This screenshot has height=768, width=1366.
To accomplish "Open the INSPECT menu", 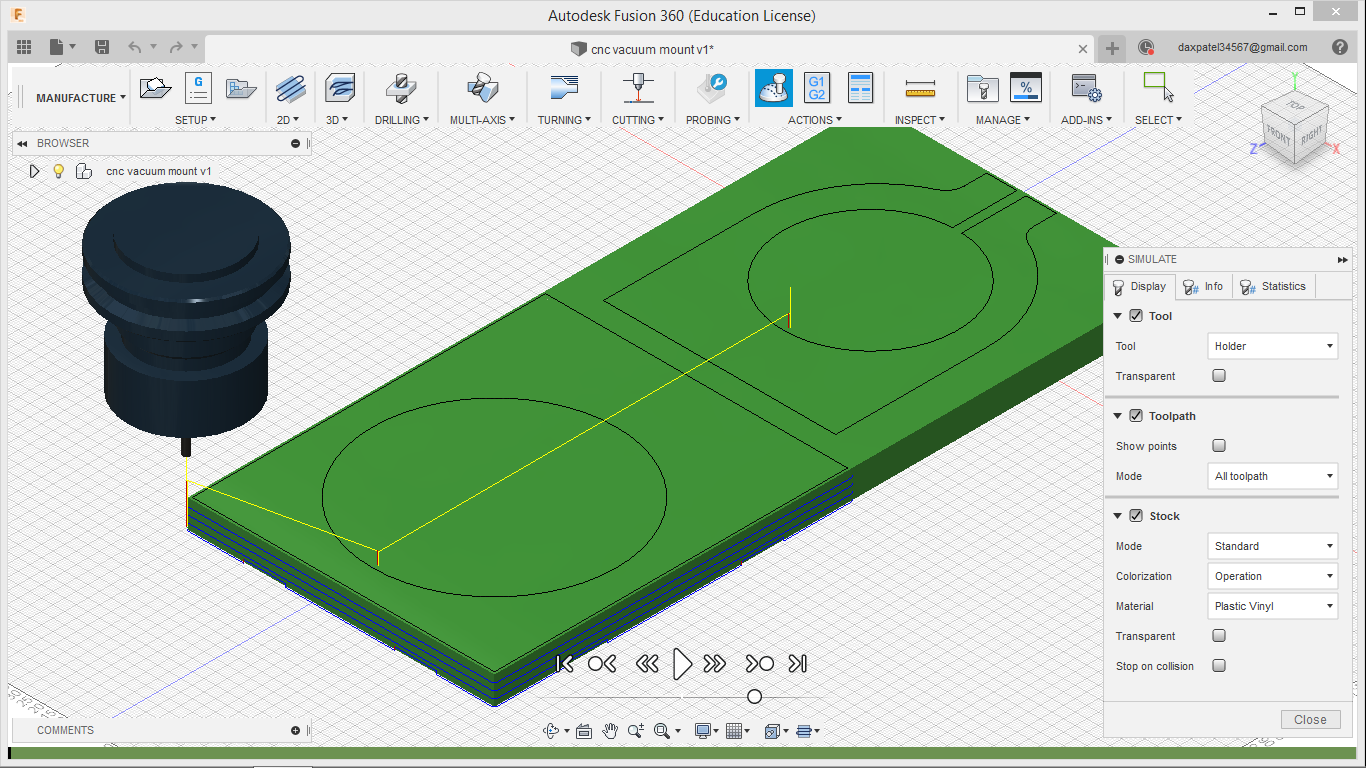I will tap(920, 120).
